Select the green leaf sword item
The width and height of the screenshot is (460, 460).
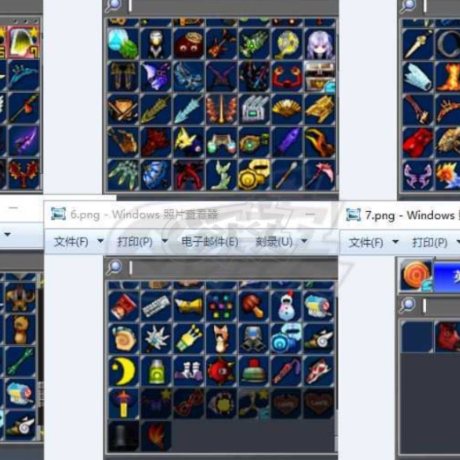pyautogui.click(x=156, y=109)
